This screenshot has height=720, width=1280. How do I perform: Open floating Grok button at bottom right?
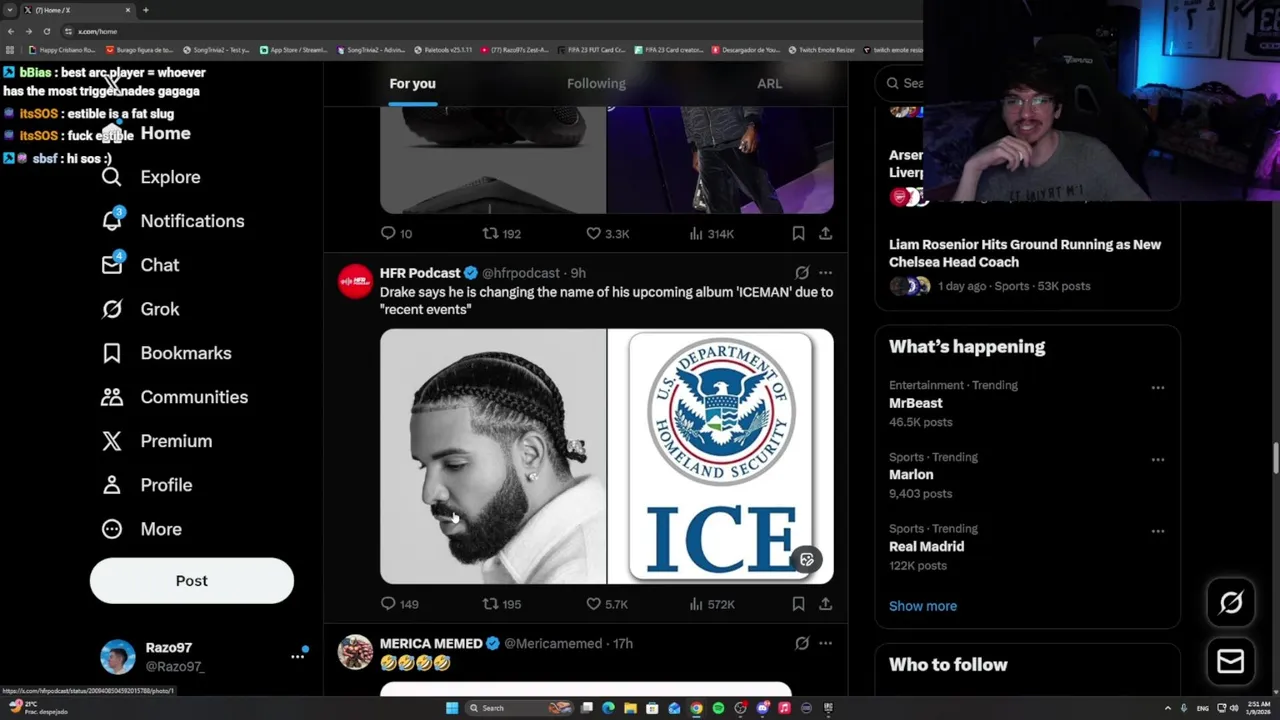tap(1231, 602)
